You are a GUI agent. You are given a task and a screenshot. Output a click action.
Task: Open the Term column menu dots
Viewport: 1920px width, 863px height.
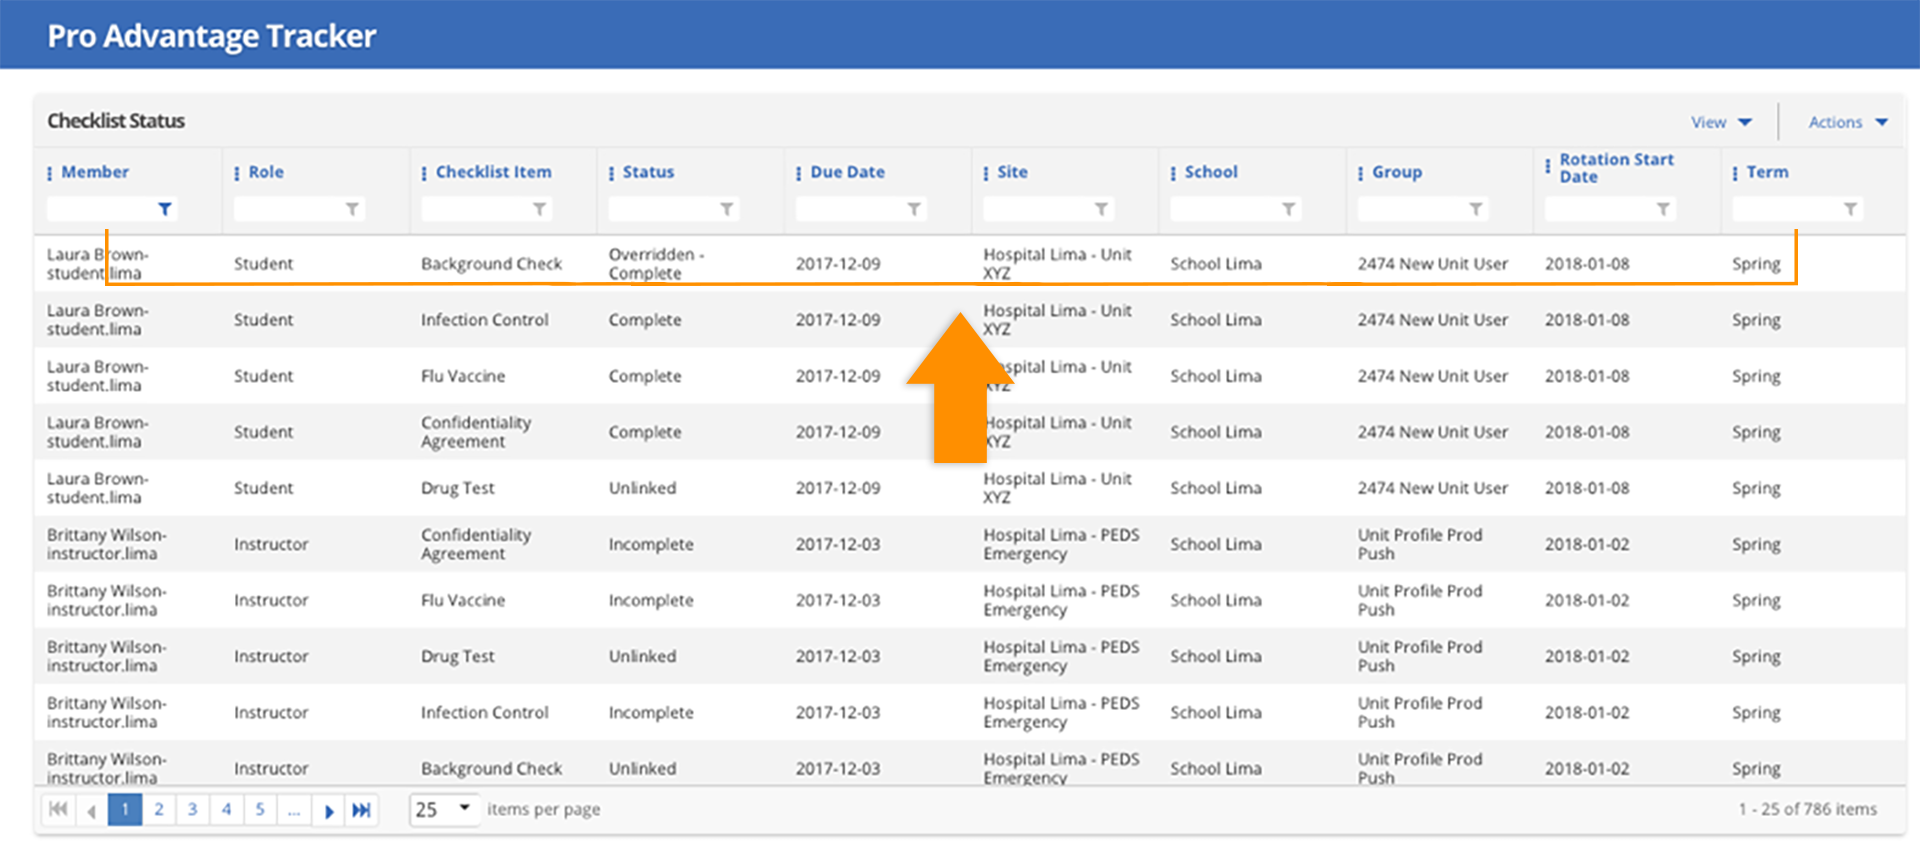(1735, 173)
